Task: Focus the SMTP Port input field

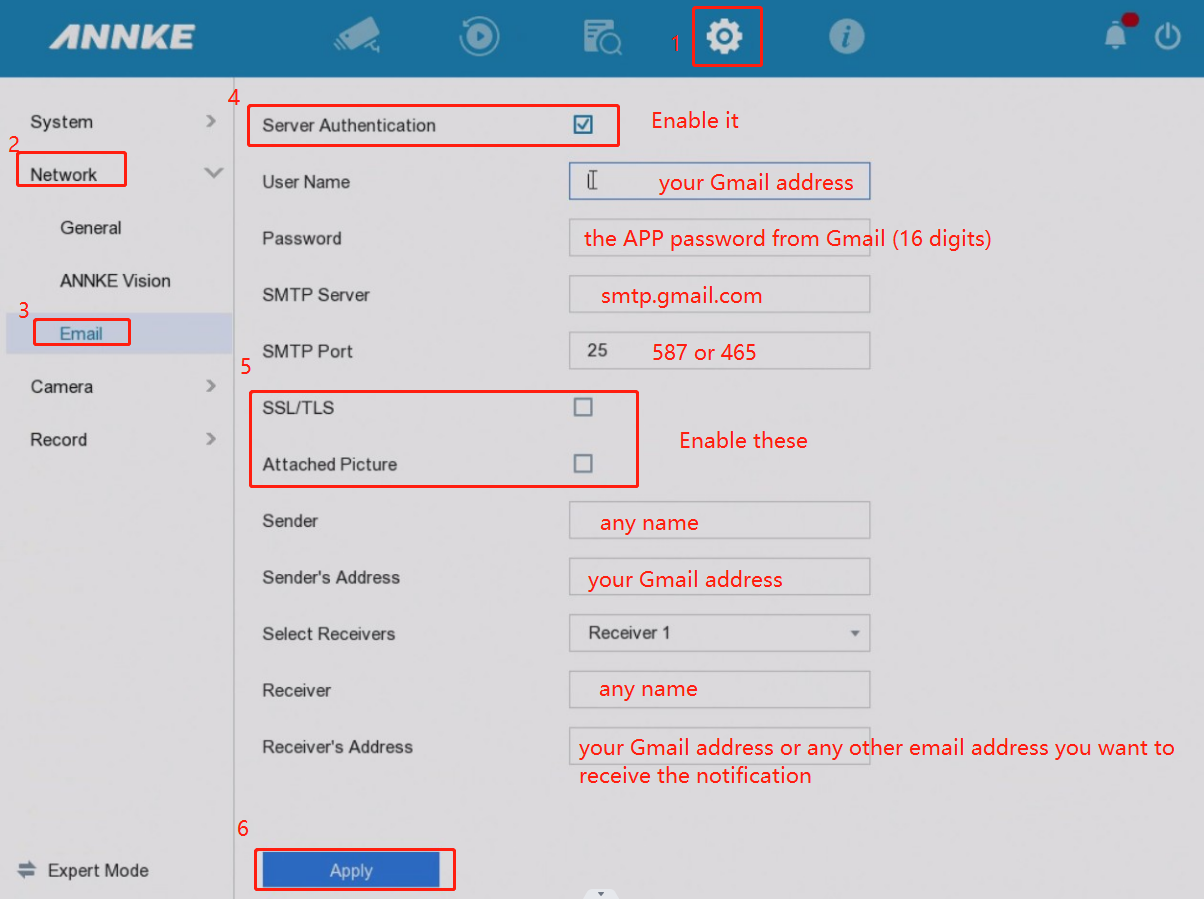Action: (x=720, y=351)
